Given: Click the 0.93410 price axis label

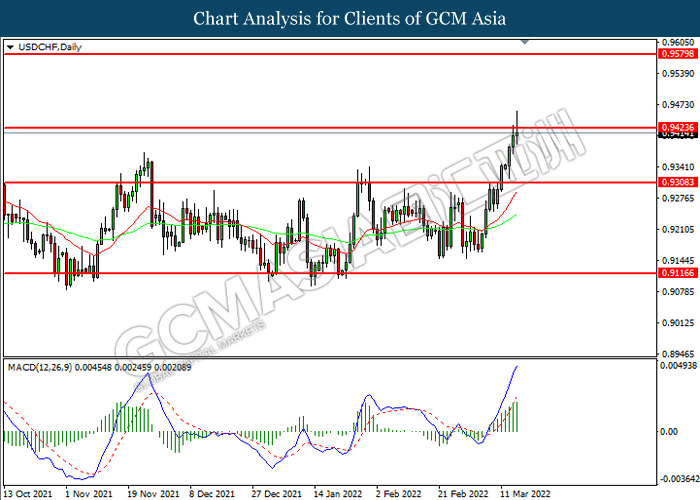Looking at the screenshot, I should (x=679, y=167).
